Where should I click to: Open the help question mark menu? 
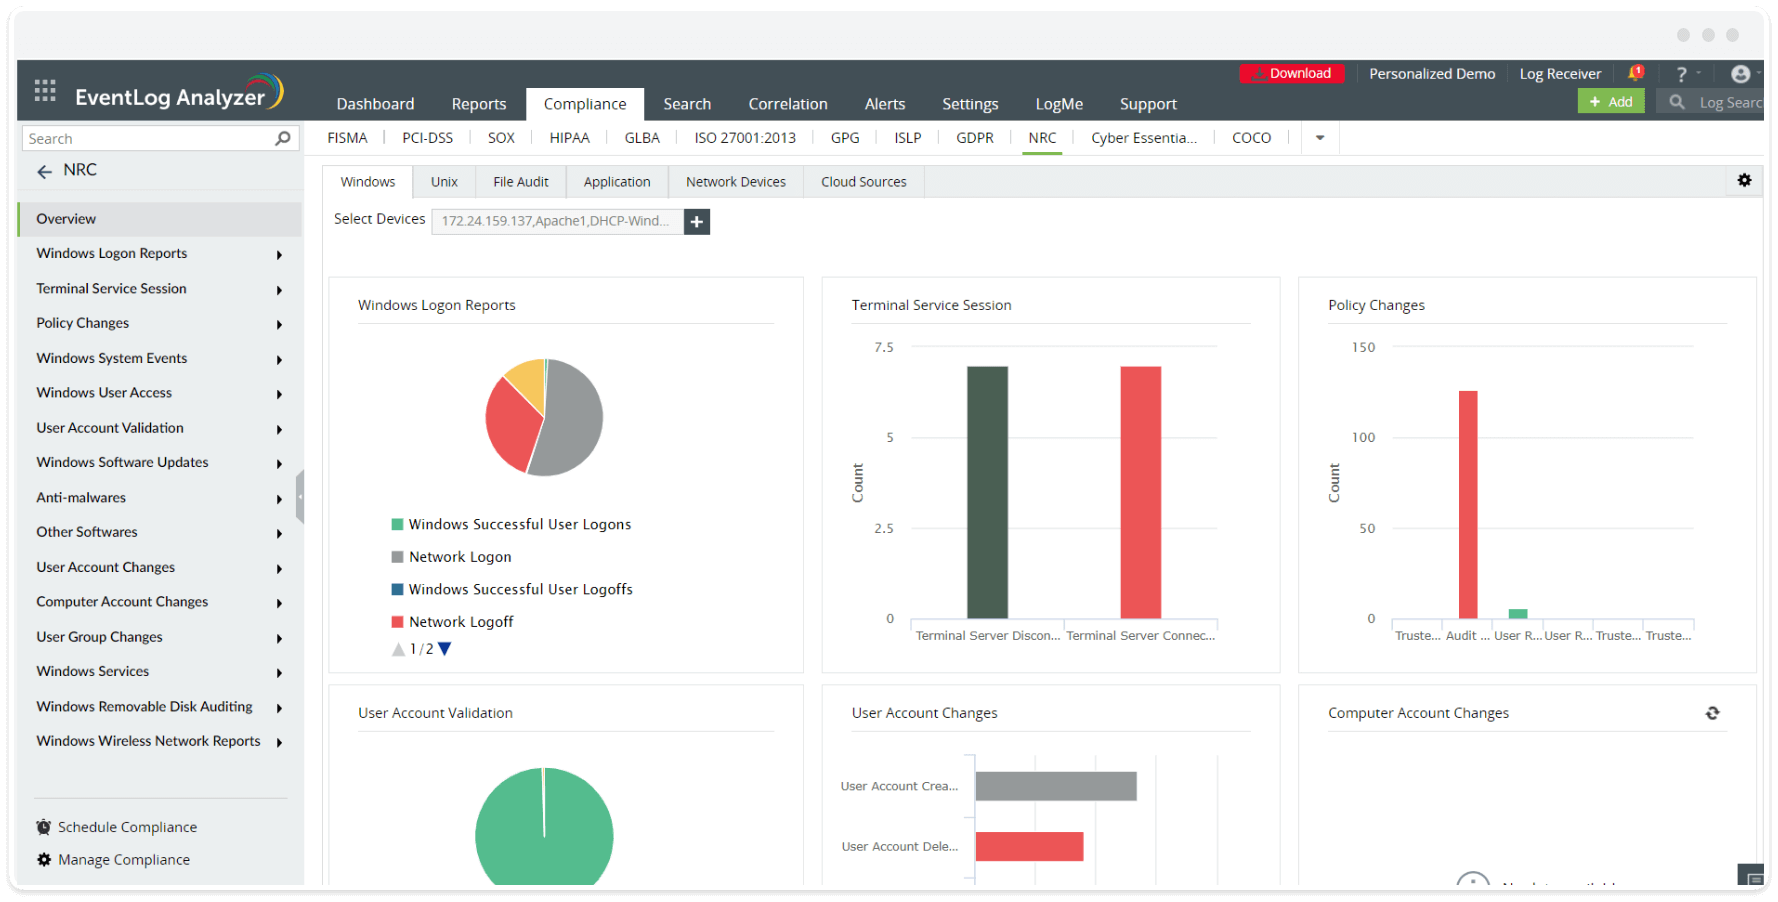pyautogui.click(x=1682, y=74)
